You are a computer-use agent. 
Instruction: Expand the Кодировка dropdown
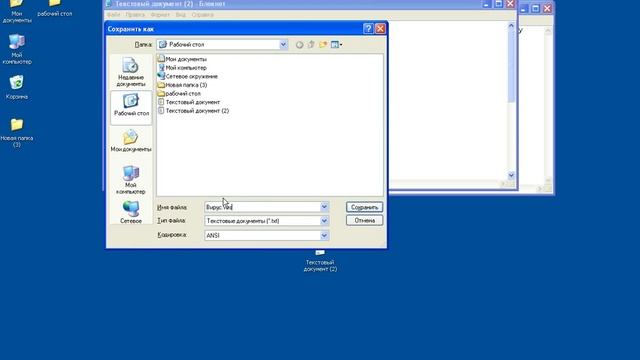tap(324, 235)
